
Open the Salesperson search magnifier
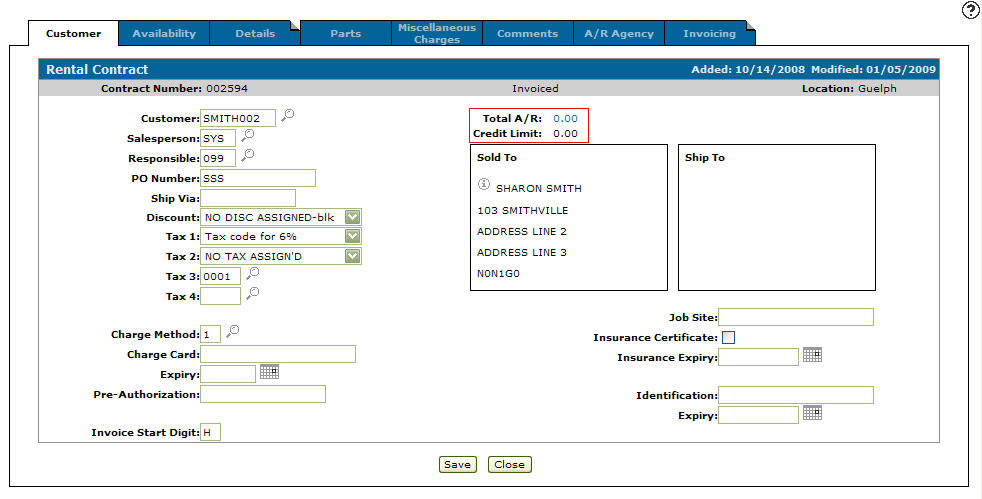[248, 135]
